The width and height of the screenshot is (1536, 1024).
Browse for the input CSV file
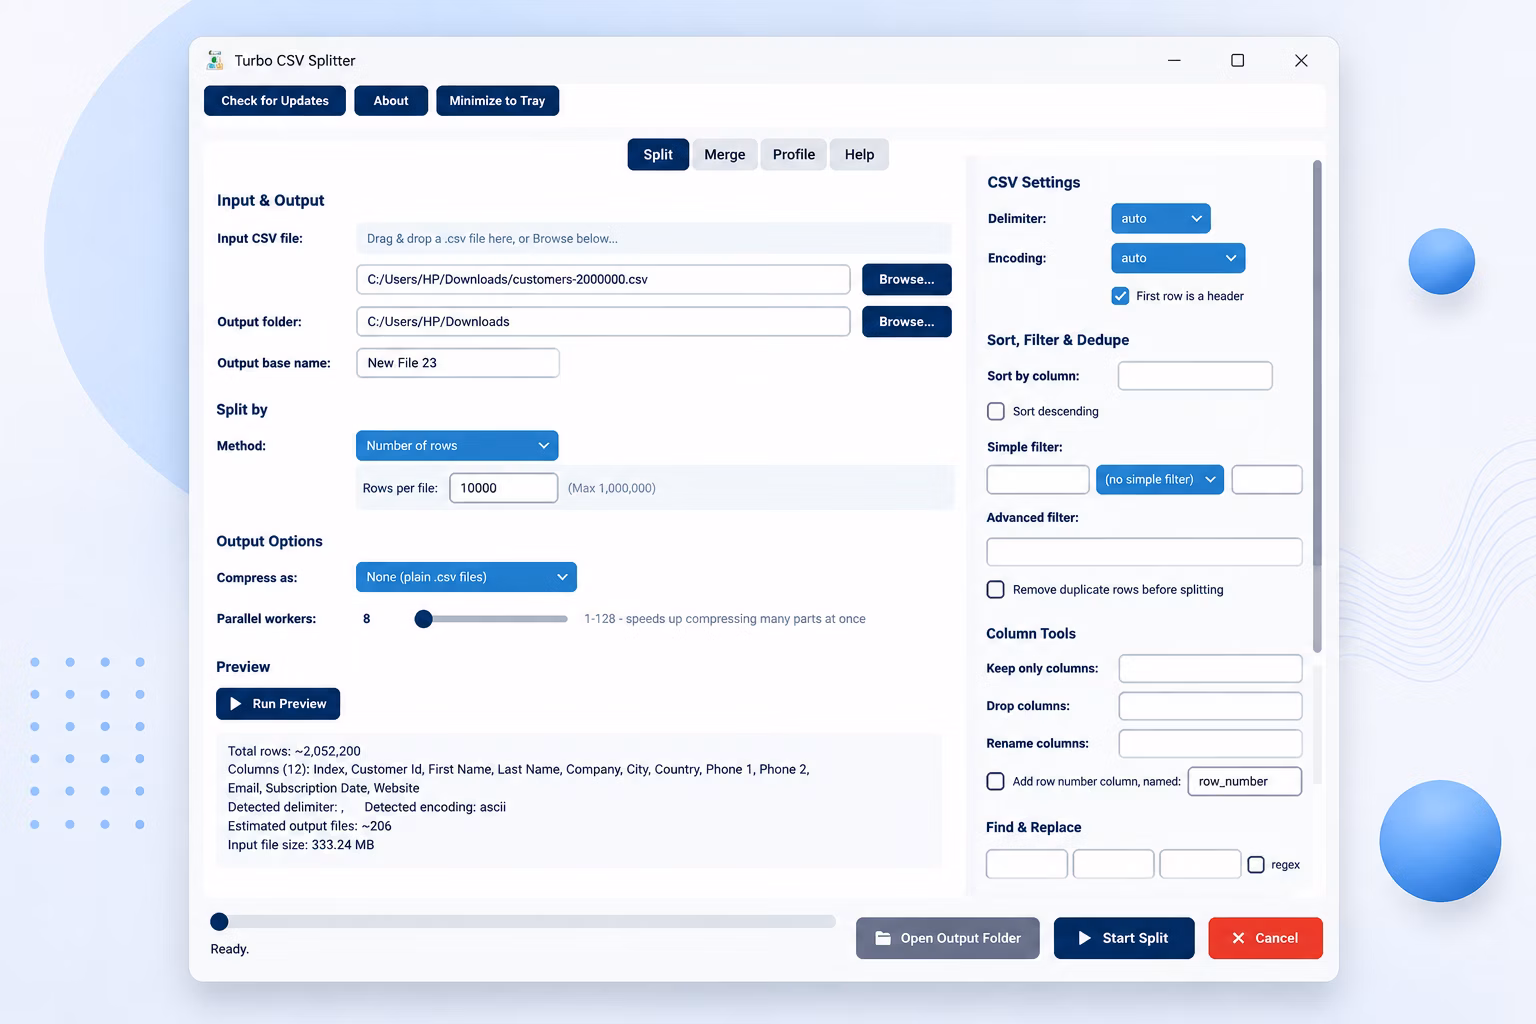(907, 279)
